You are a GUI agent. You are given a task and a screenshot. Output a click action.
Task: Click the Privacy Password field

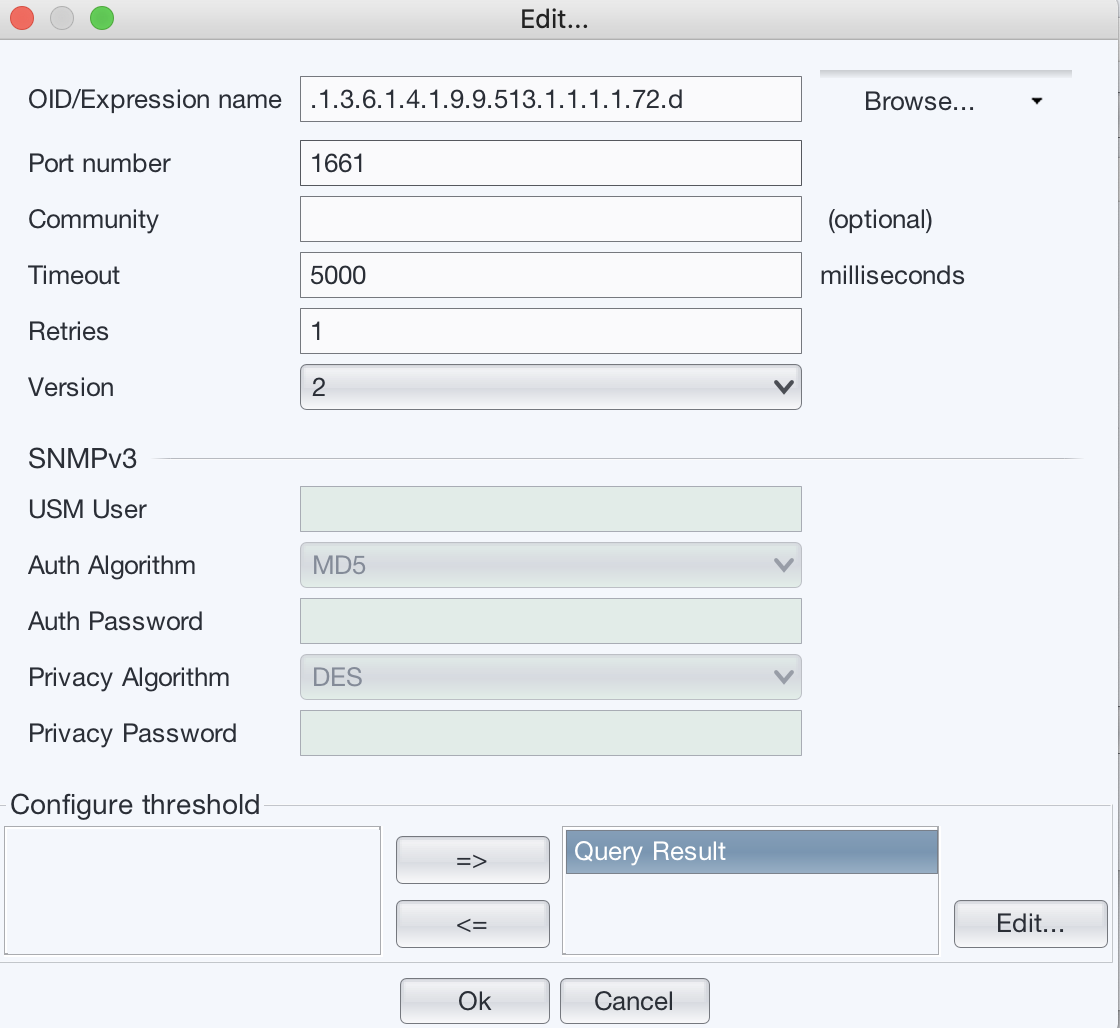pyautogui.click(x=550, y=733)
